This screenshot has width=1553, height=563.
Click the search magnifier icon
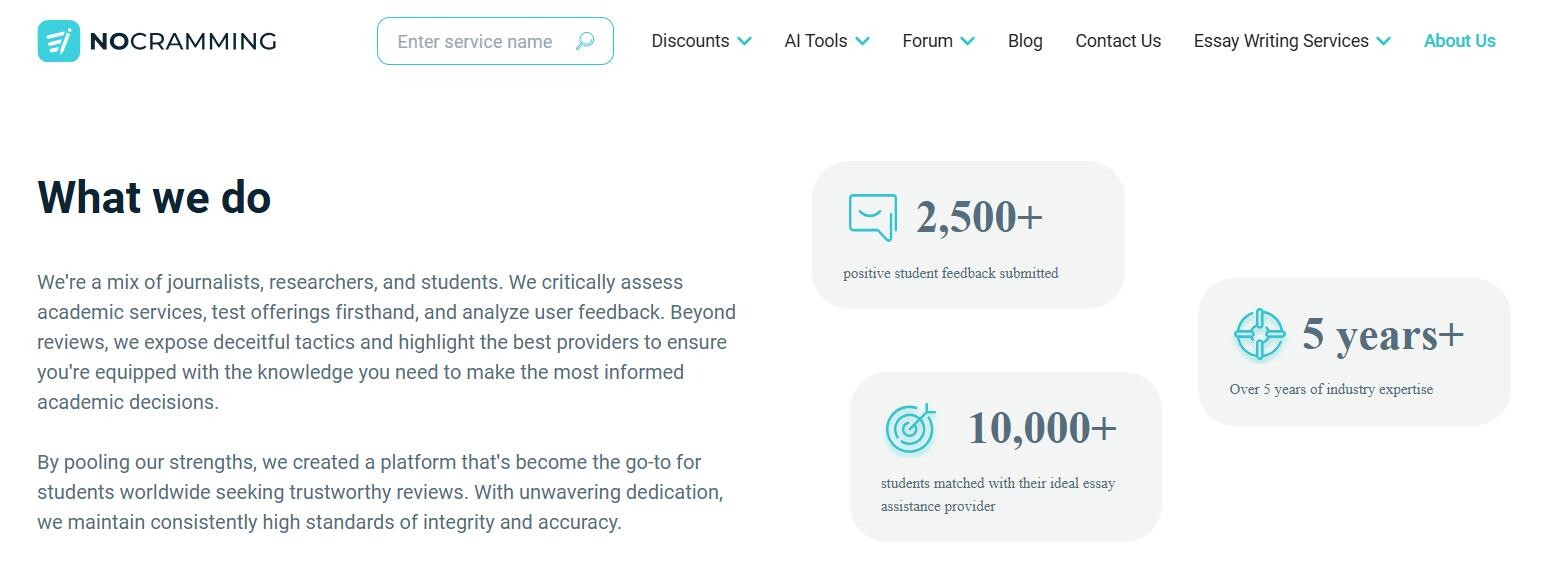(585, 41)
